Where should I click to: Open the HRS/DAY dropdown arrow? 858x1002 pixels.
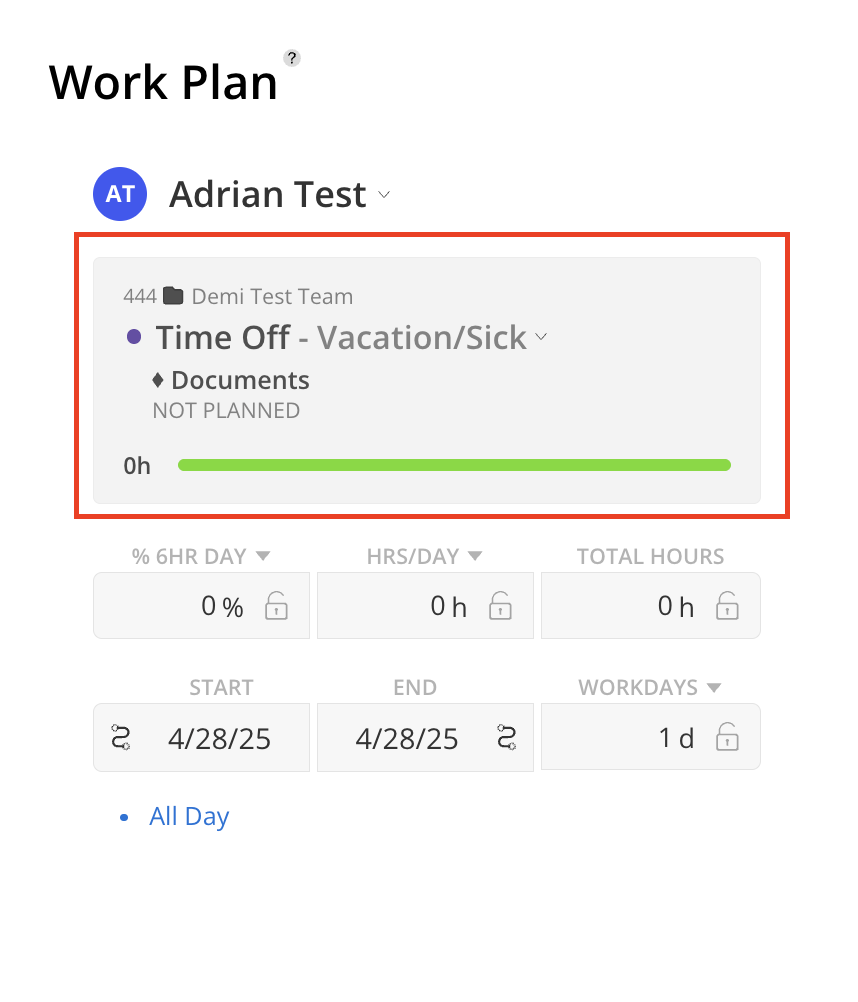(475, 556)
